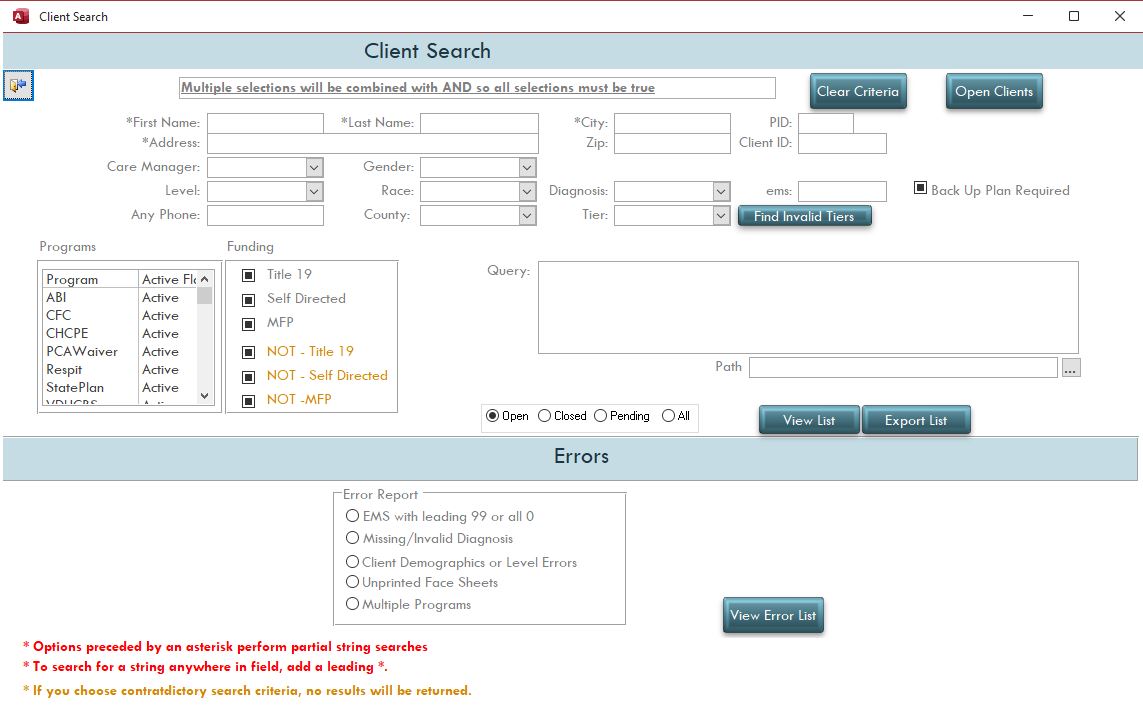Open the Diagnosis dropdown

(721, 192)
